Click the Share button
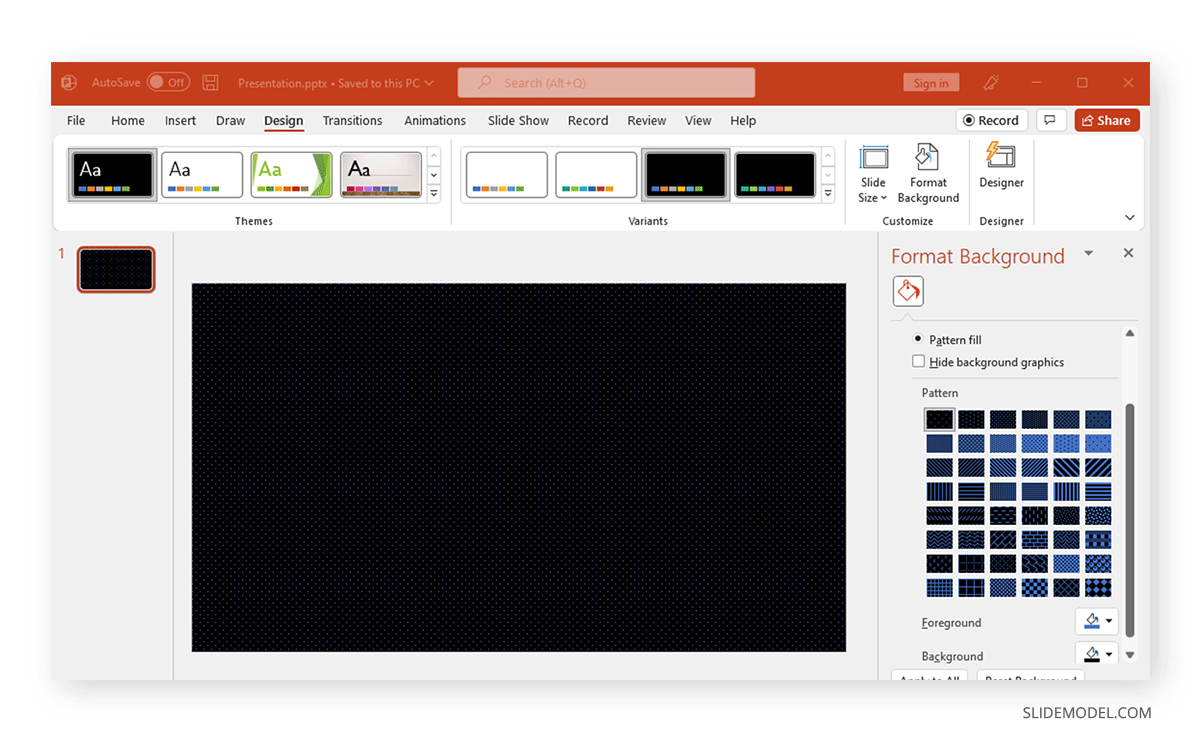The height and width of the screenshot is (743, 1200). (x=1106, y=119)
